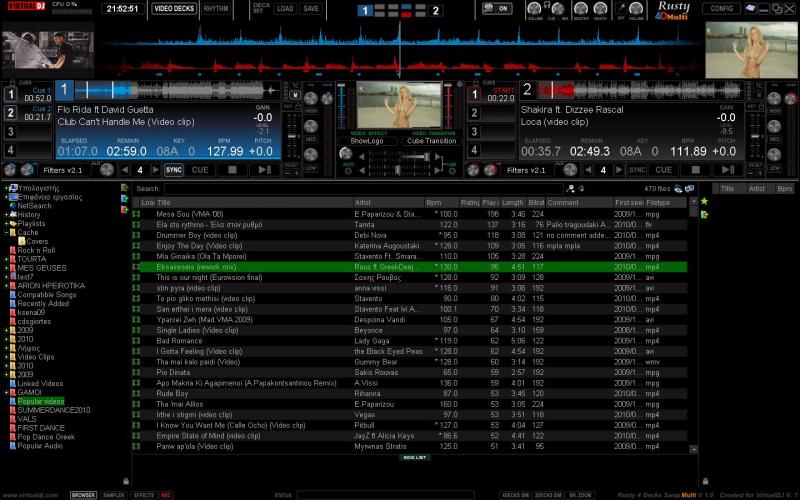Increase deck 1 loop length

coord(155,170)
